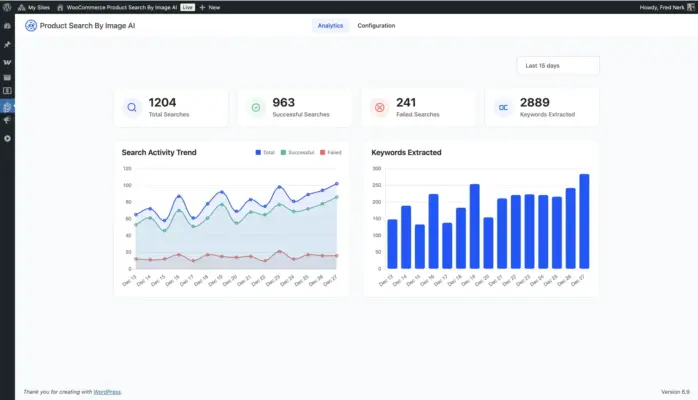Viewport: 698px width, 400px height.
Task: Open the Dashboard sidebar icon
Action: [7, 26]
